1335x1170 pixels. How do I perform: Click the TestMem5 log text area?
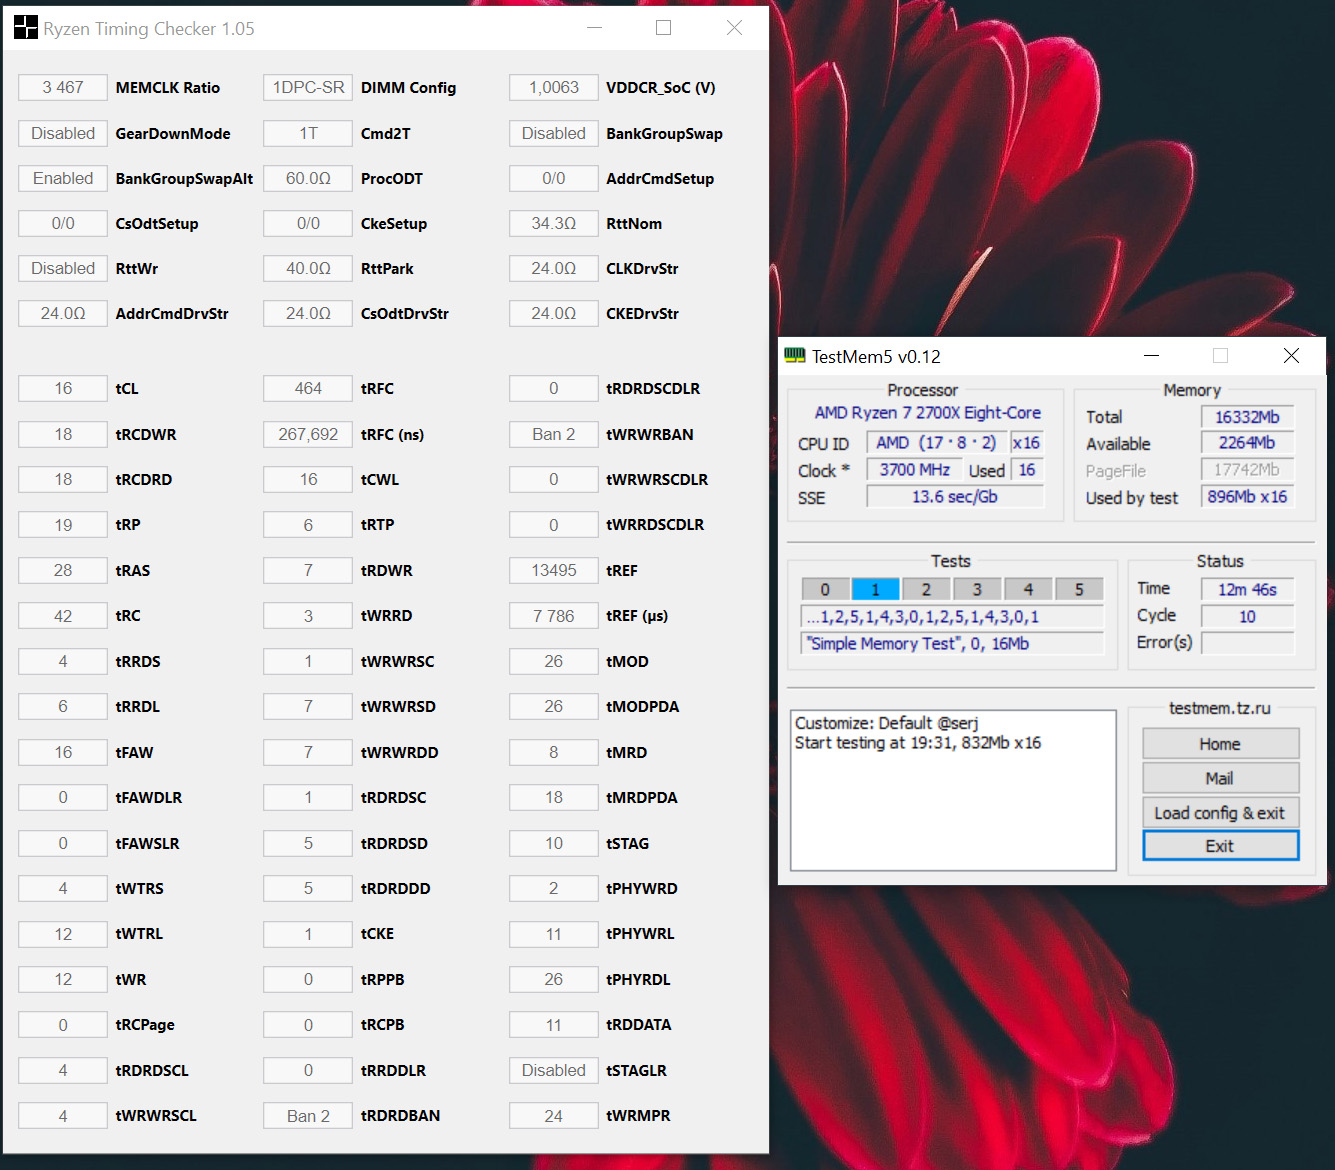953,790
